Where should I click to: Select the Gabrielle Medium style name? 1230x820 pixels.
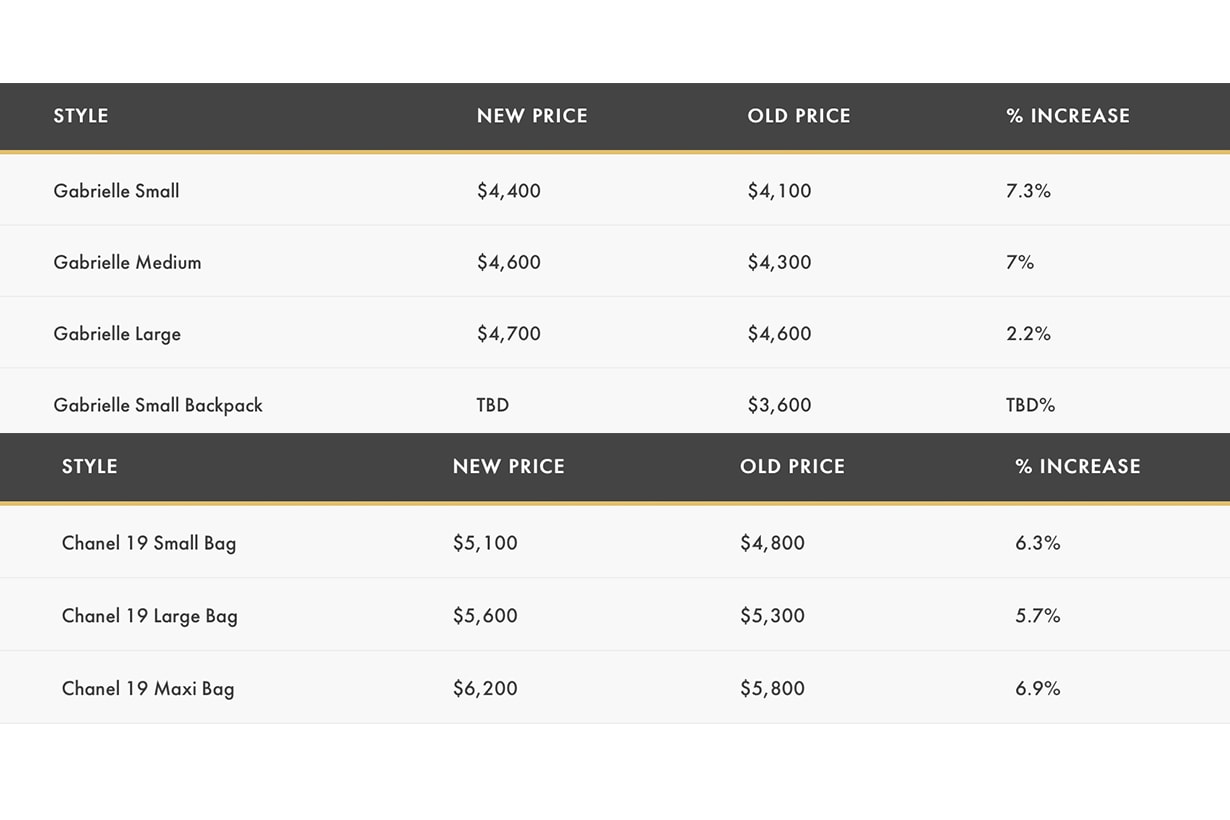(x=127, y=262)
